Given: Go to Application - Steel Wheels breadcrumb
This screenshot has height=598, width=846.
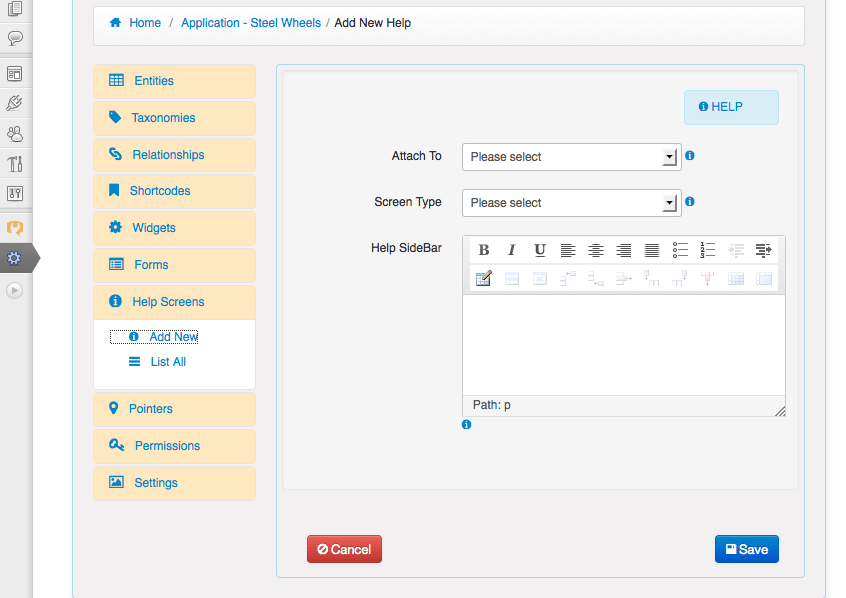Looking at the screenshot, I should point(251,23).
